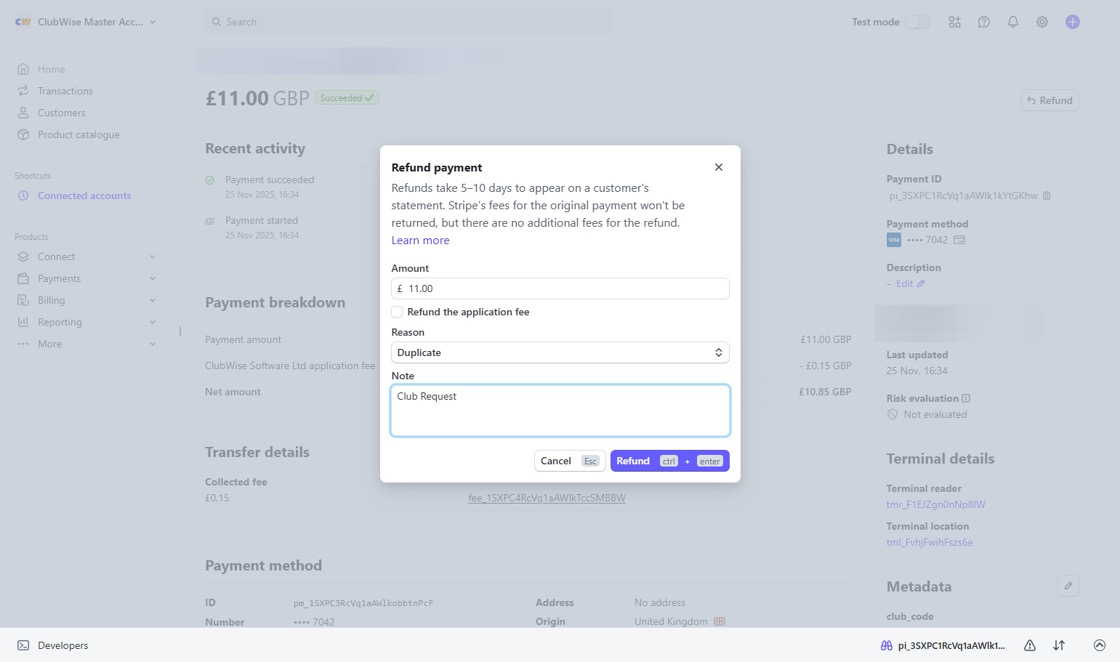Click the fee_1SXPC4RcVq1aAWIk link in Transfer details

546,498
